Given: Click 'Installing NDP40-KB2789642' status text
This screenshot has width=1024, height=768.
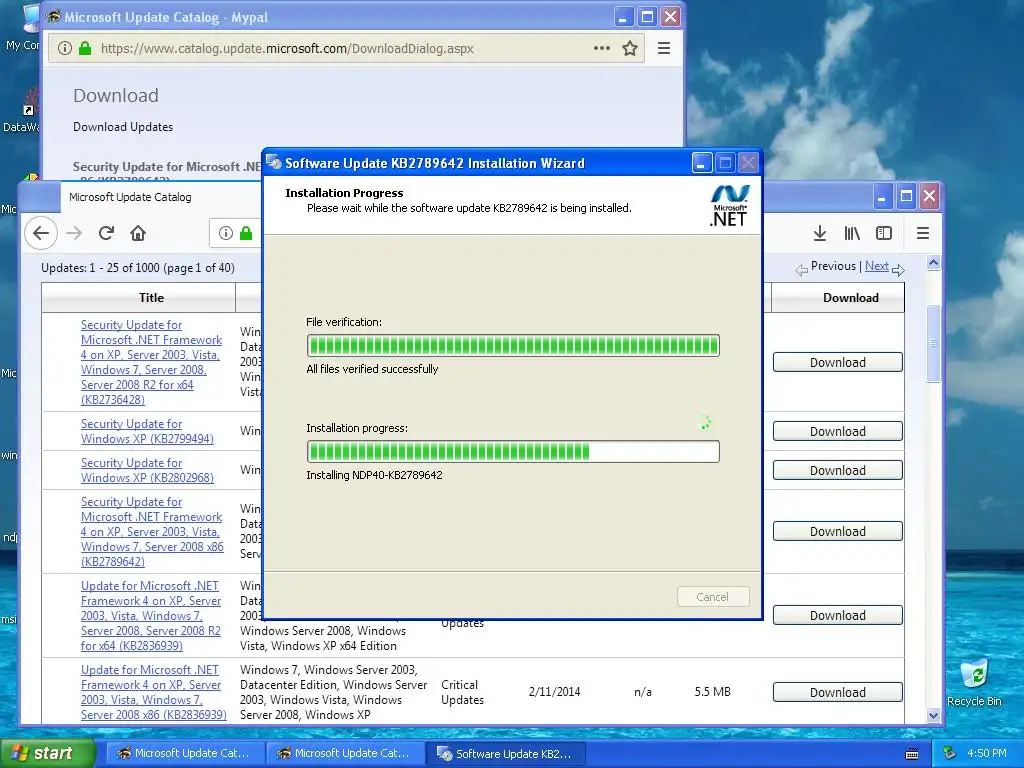Looking at the screenshot, I should point(374,475).
